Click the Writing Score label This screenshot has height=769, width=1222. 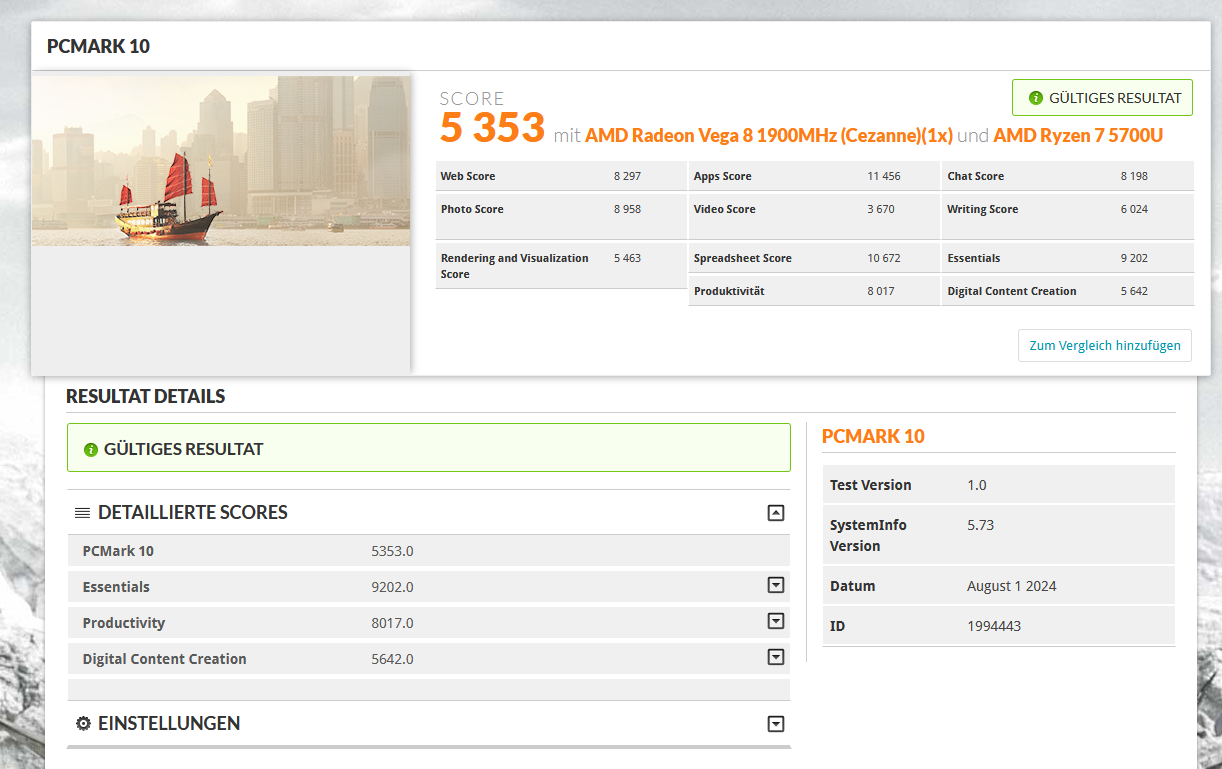pyautogui.click(x=983, y=209)
